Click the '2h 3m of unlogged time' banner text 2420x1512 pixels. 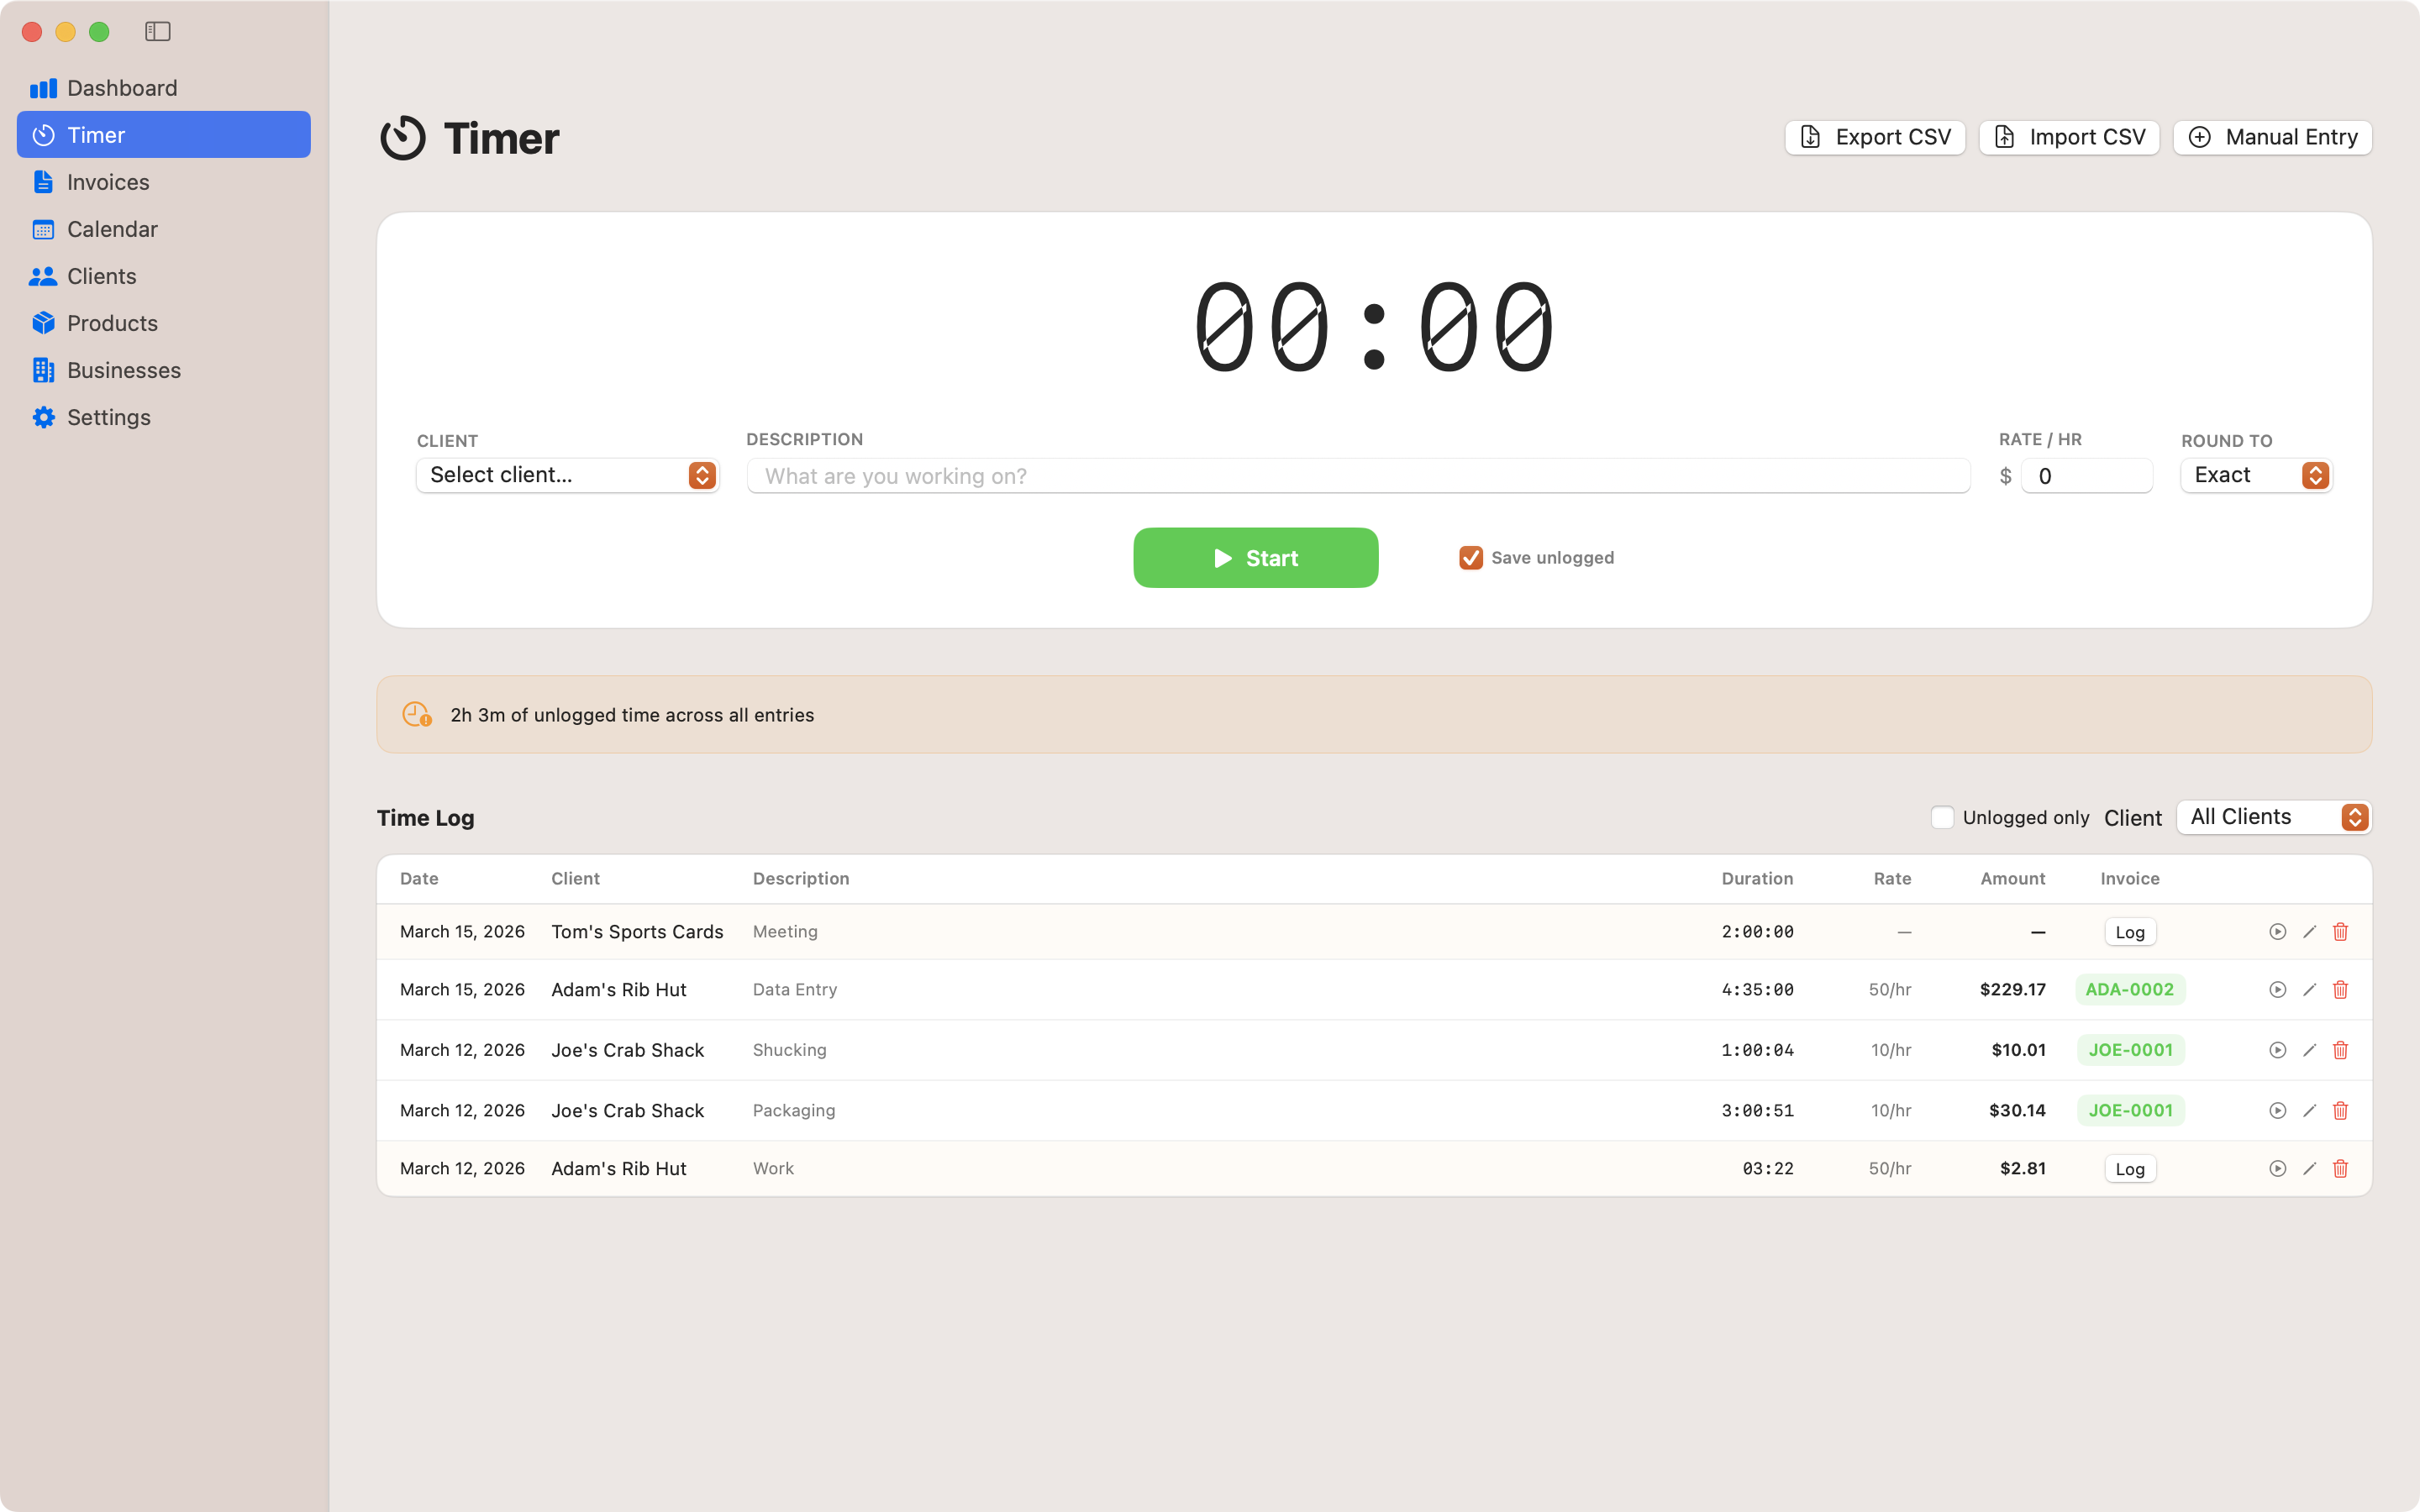pyautogui.click(x=632, y=715)
